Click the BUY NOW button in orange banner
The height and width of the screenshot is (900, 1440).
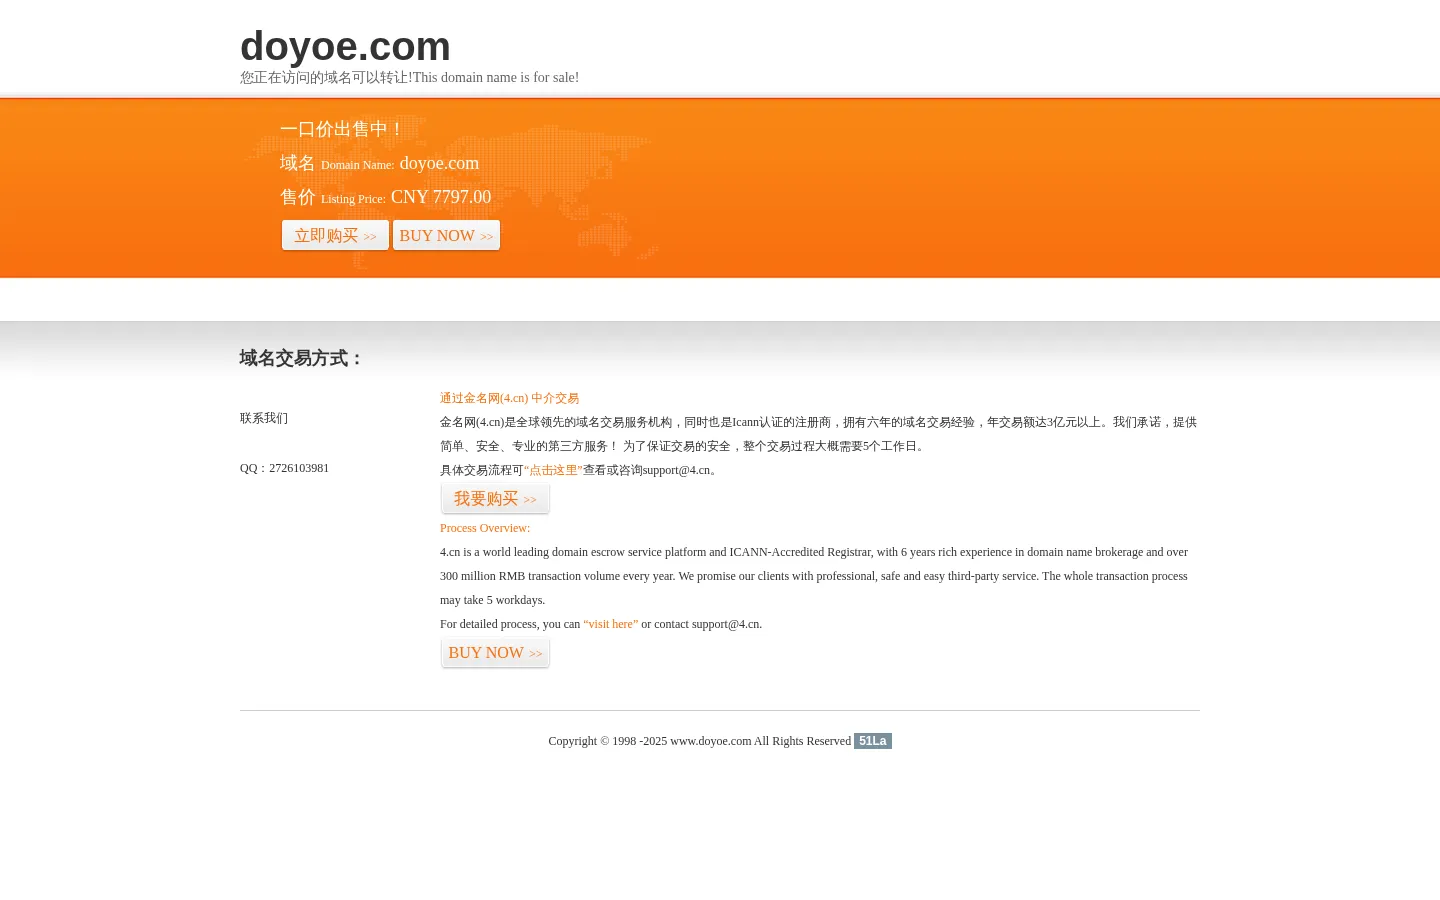pyautogui.click(x=446, y=235)
